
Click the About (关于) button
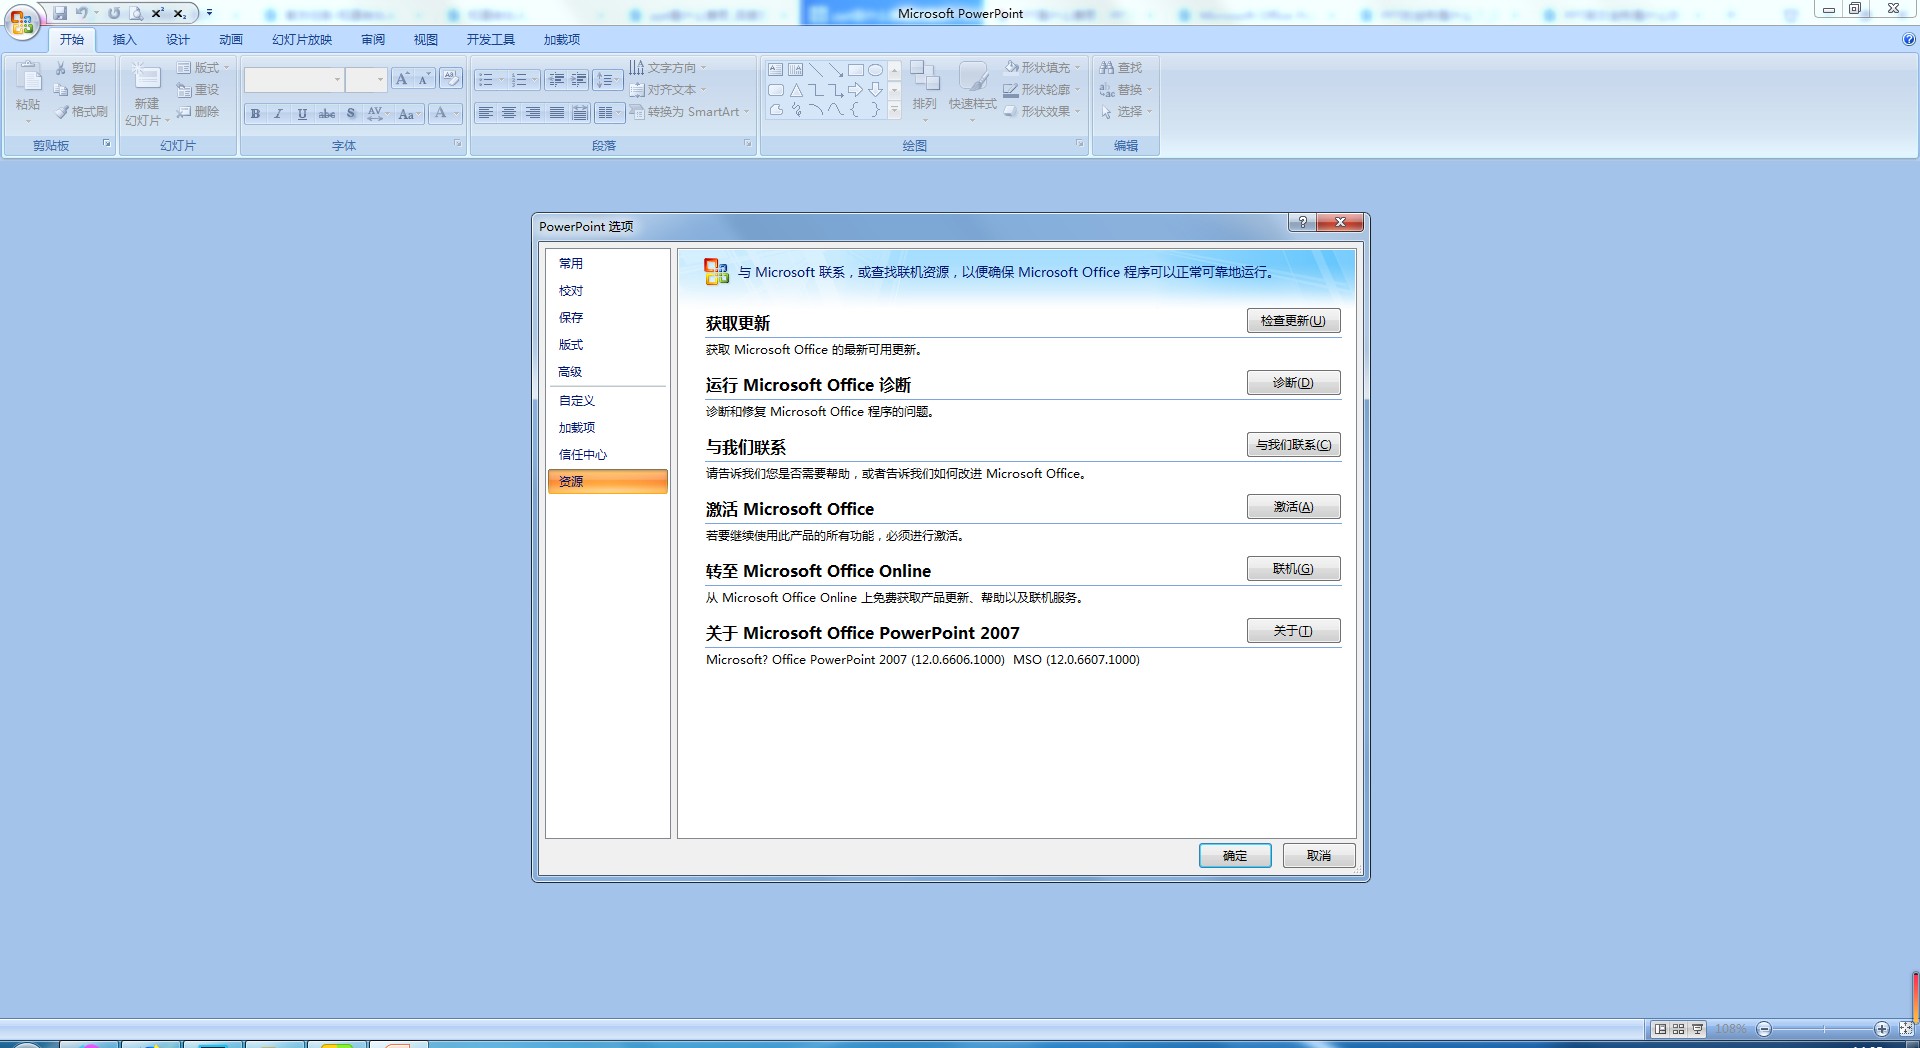pyautogui.click(x=1293, y=631)
